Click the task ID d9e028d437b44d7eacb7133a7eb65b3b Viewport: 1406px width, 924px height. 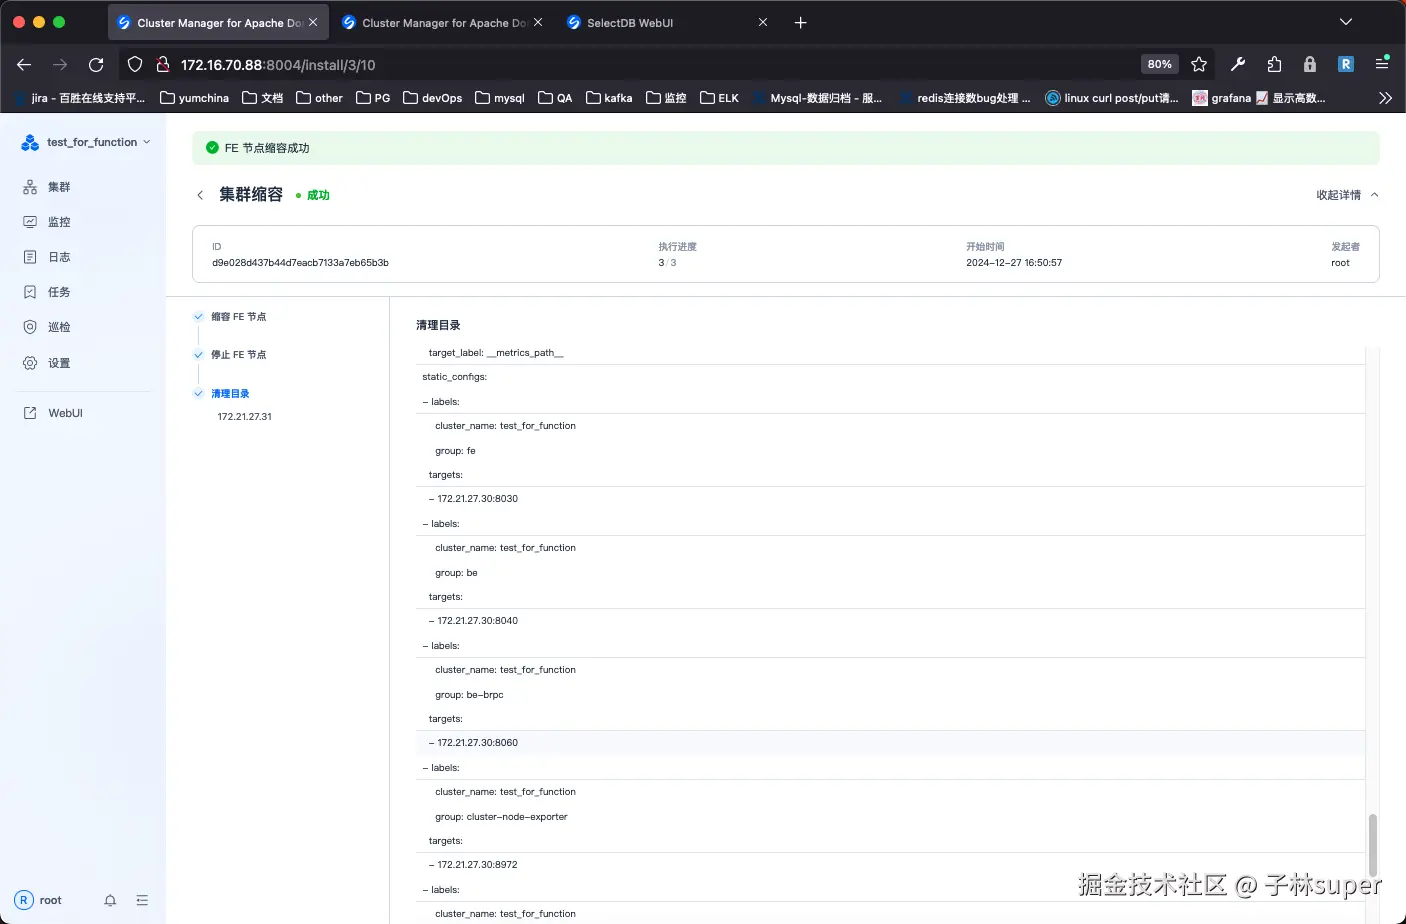[x=300, y=263]
